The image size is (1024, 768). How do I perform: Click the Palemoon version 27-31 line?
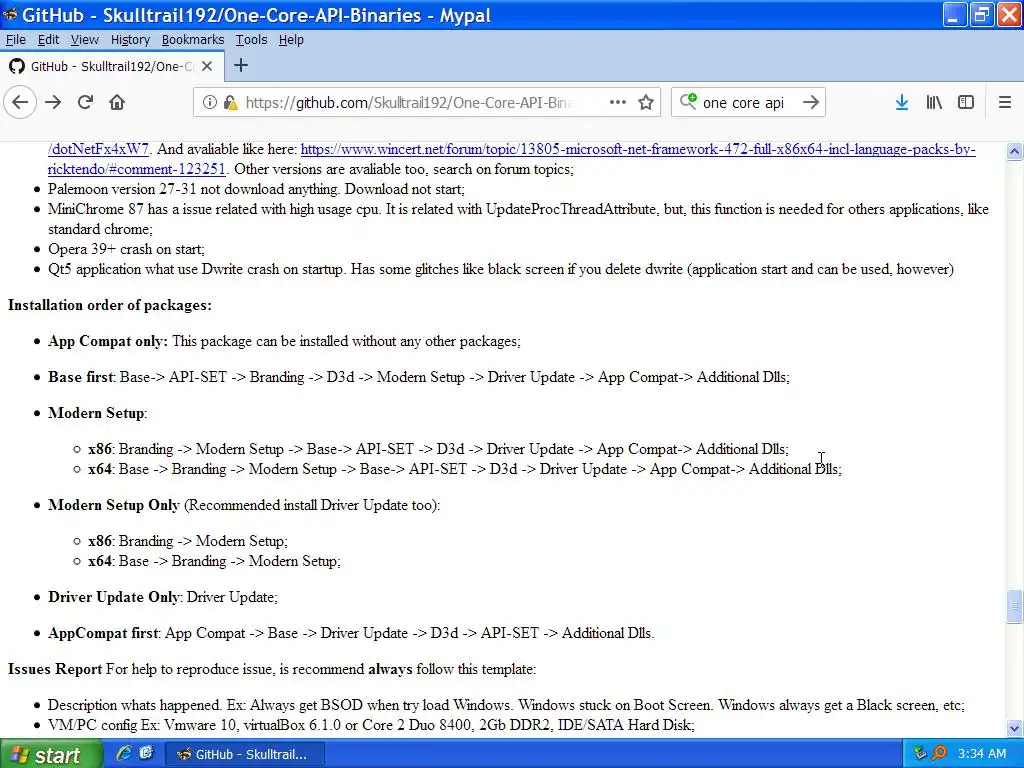tap(256, 189)
